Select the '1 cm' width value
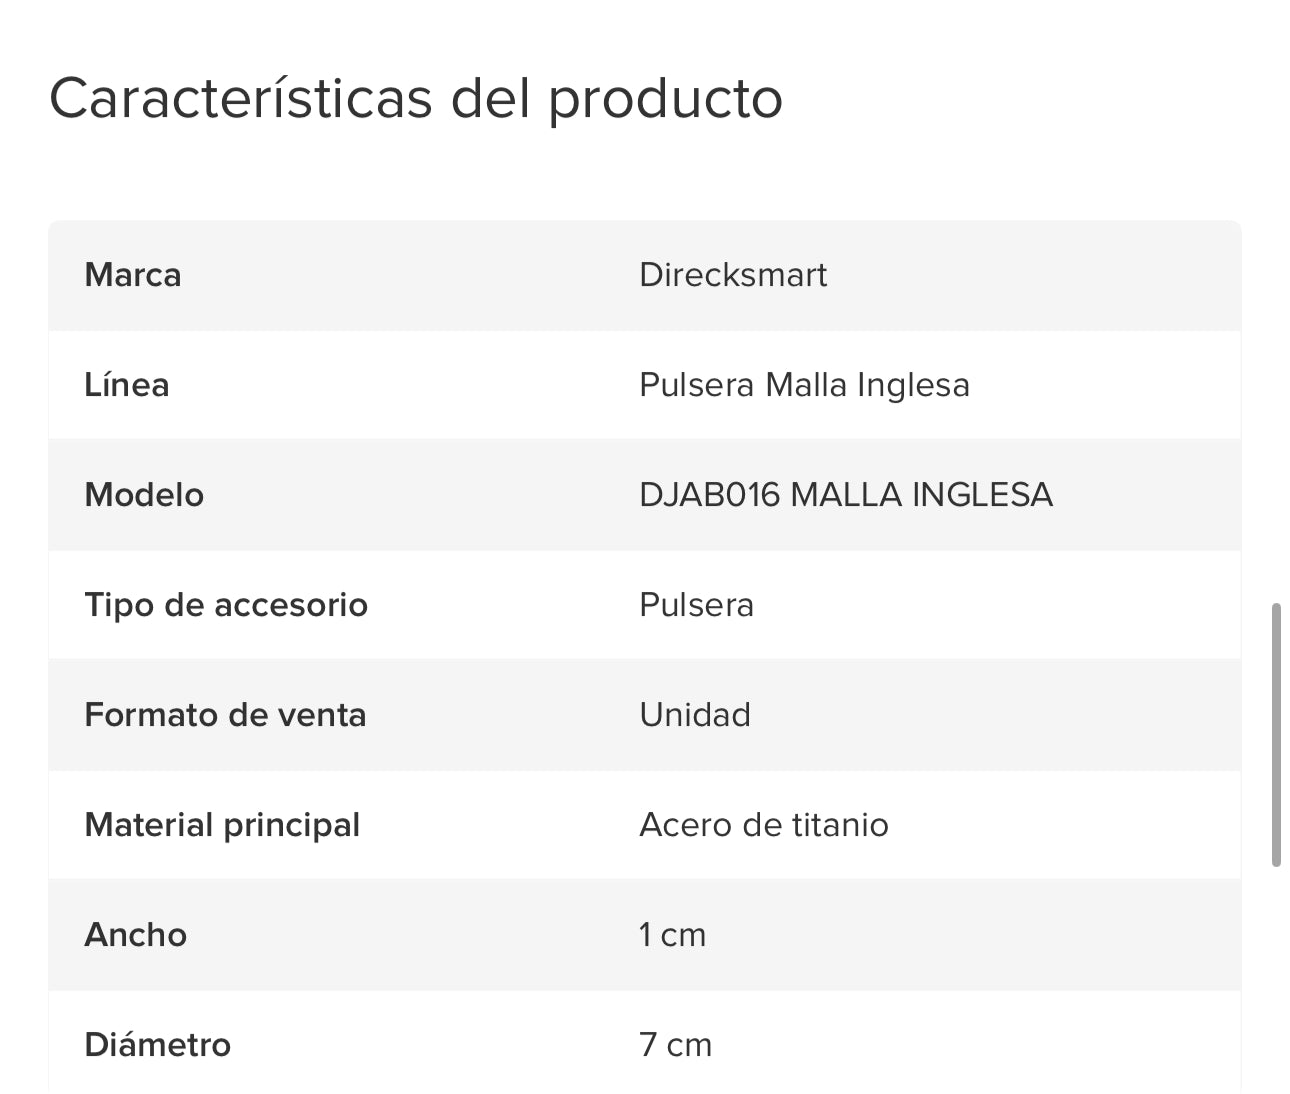The image size is (1290, 1094). (x=672, y=935)
